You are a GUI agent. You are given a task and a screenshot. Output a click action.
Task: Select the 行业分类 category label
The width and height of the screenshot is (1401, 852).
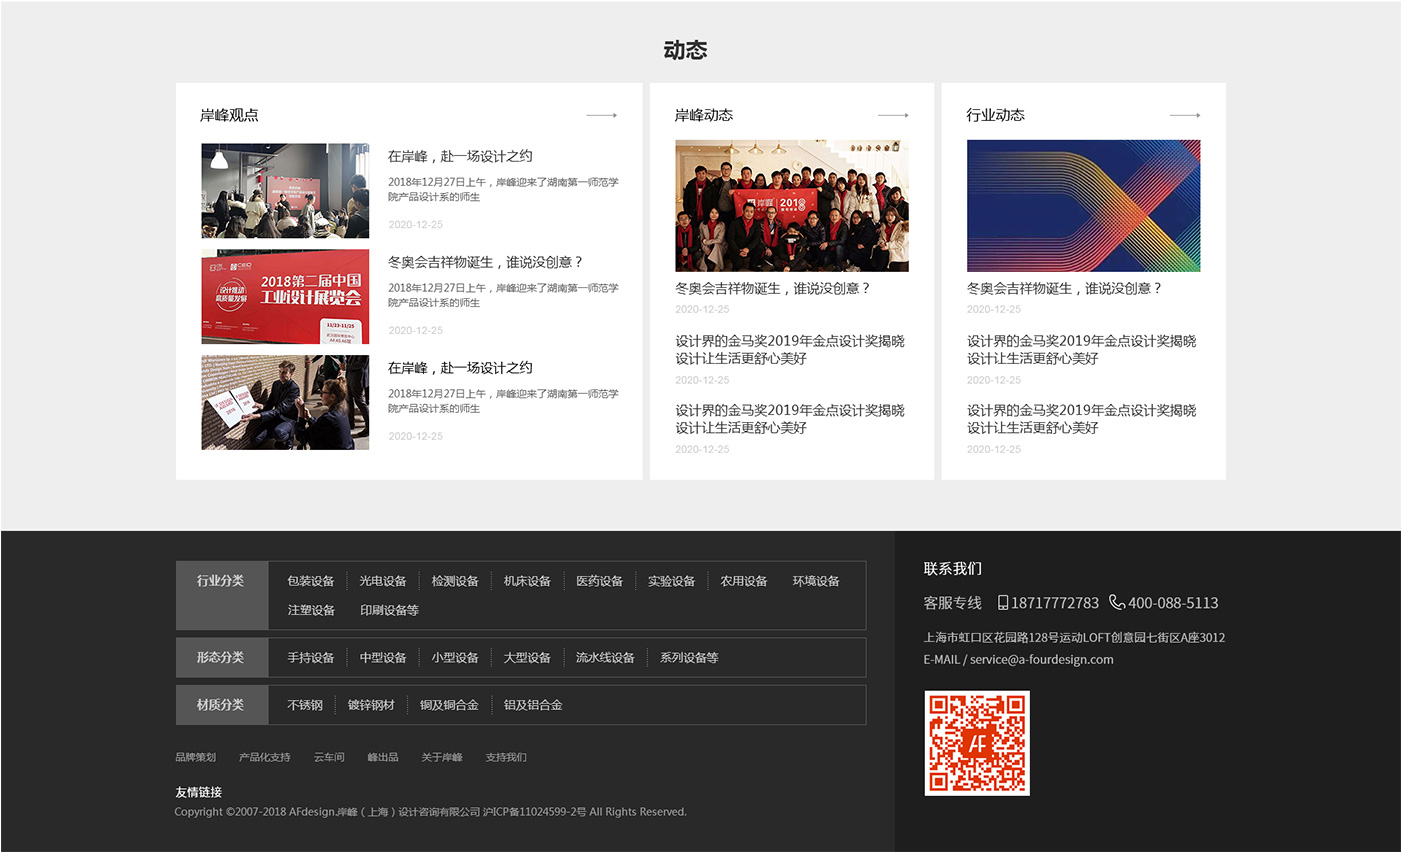[221, 581]
